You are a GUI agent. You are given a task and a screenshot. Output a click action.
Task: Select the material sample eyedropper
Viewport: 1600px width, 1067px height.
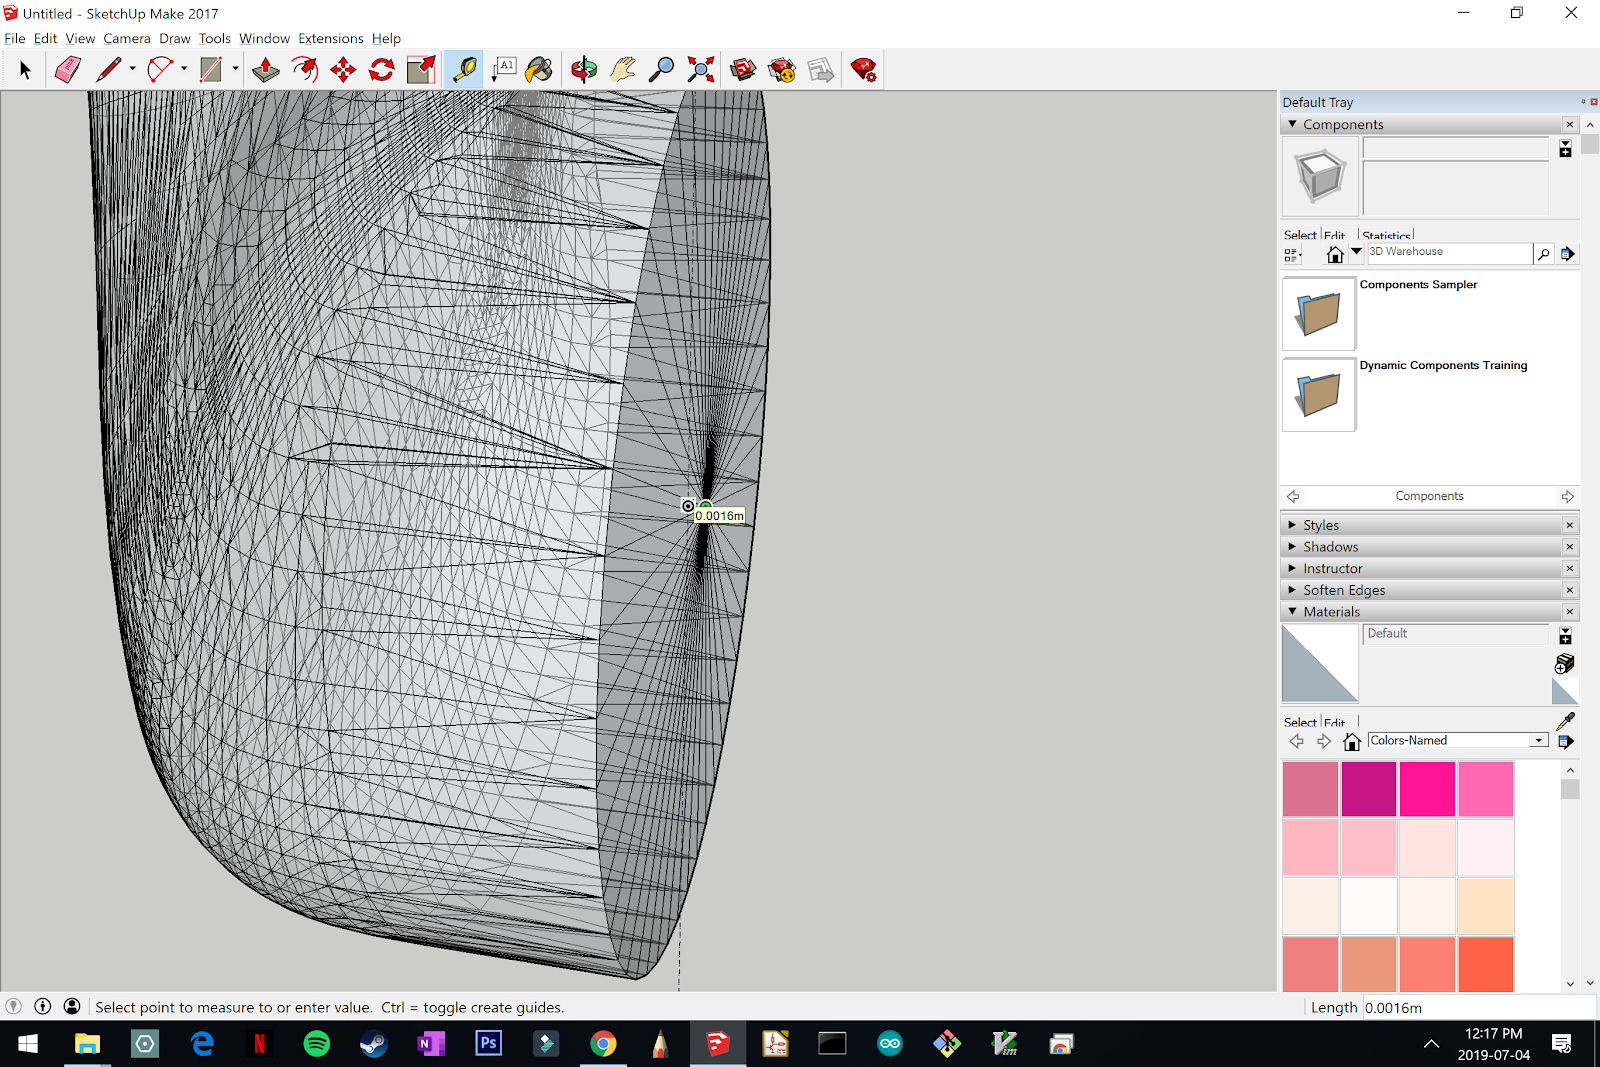click(x=1566, y=720)
